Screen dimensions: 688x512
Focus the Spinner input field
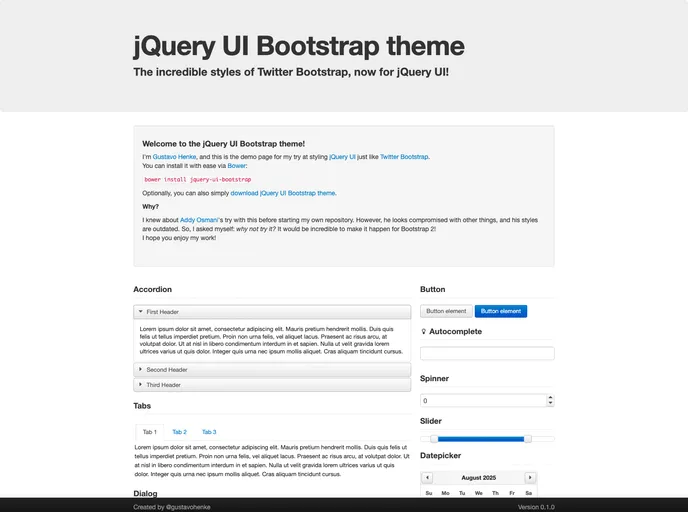483,401
